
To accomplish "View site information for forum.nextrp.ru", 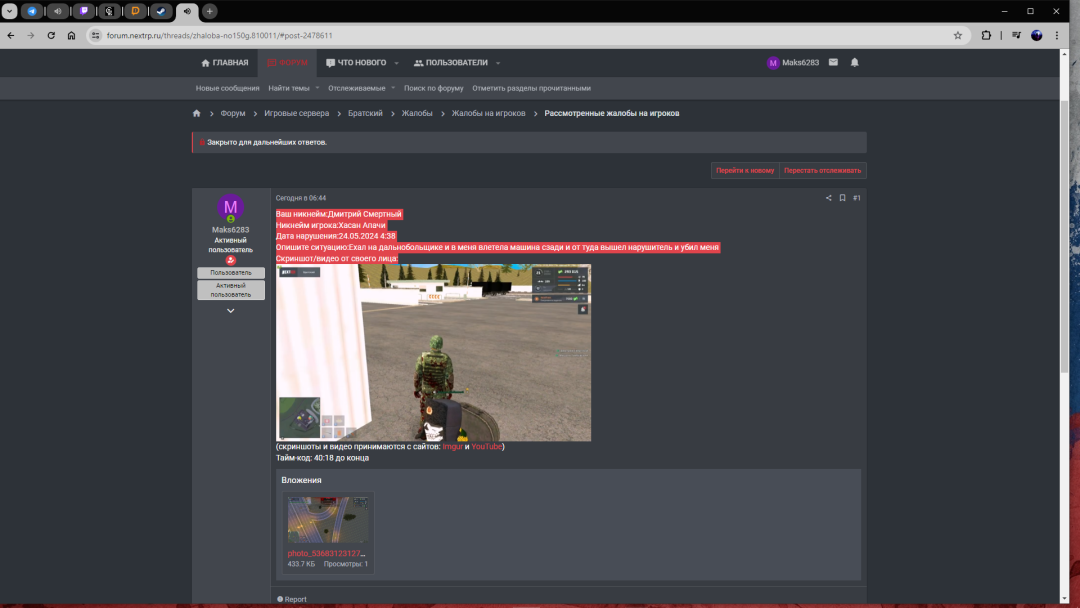I will (x=96, y=35).
